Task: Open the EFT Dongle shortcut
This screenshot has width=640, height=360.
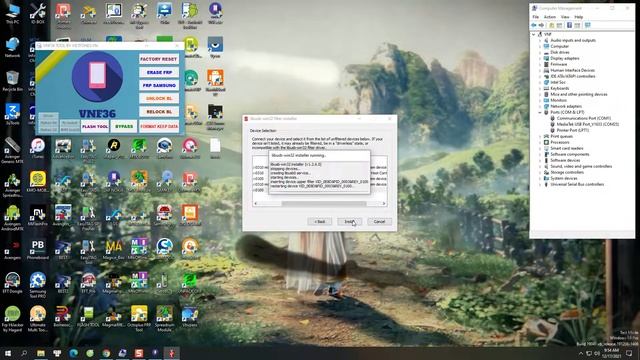Action: point(12,283)
